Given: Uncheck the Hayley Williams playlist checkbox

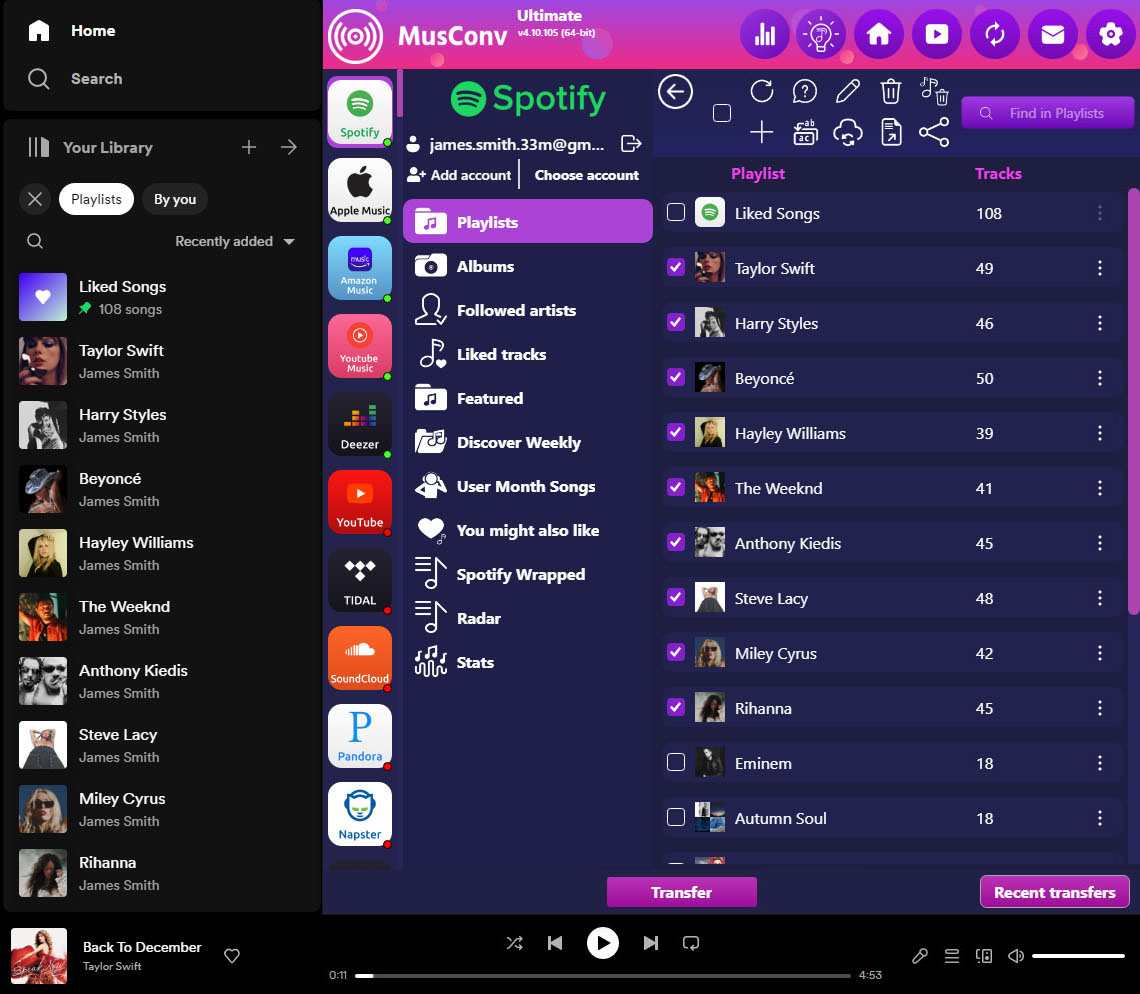Looking at the screenshot, I should pos(675,432).
